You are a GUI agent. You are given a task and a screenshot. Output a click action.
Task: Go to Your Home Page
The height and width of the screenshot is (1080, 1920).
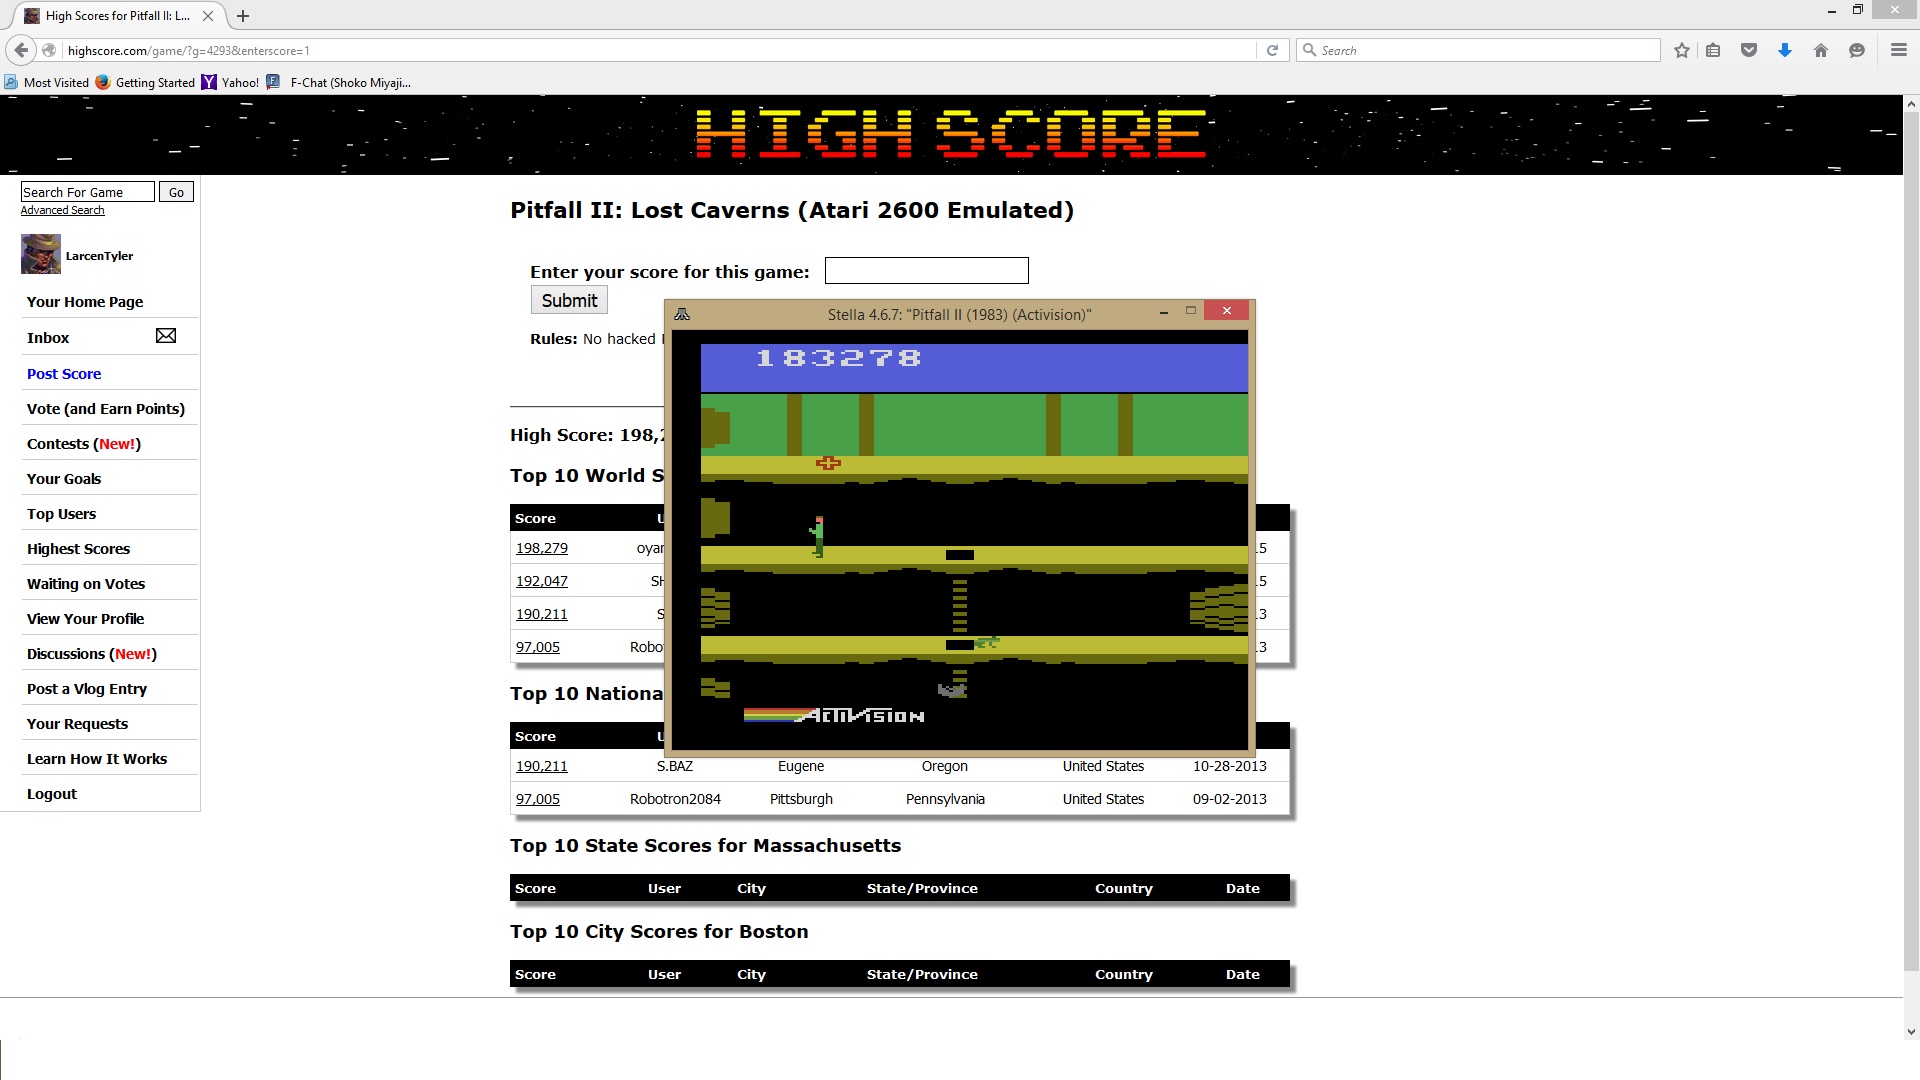(x=85, y=302)
